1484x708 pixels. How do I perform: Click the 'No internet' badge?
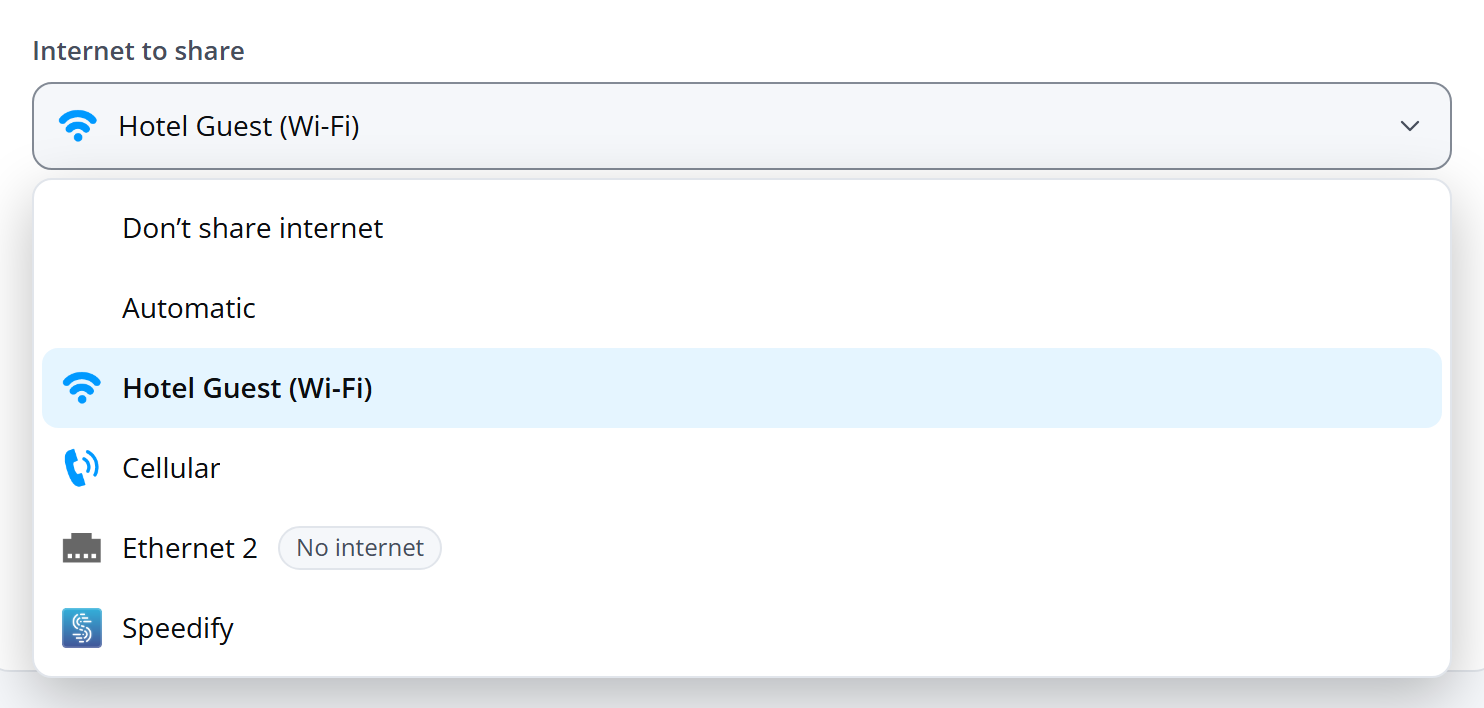tap(360, 548)
